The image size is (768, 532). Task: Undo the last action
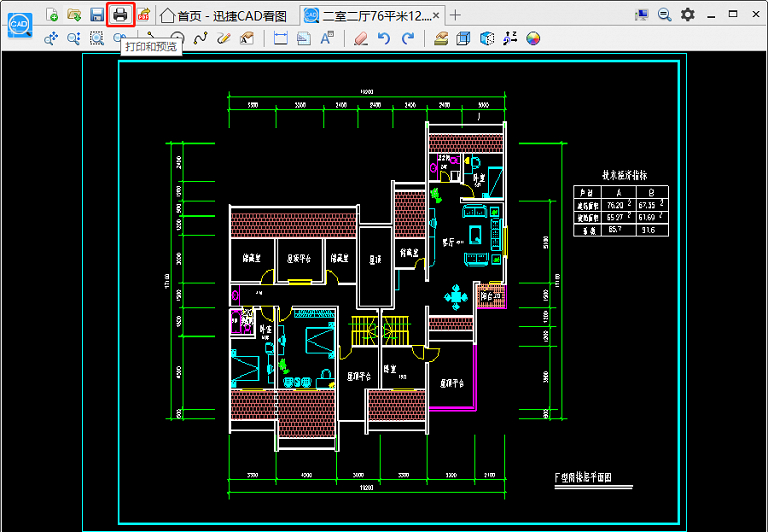pyautogui.click(x=384, y=38)
